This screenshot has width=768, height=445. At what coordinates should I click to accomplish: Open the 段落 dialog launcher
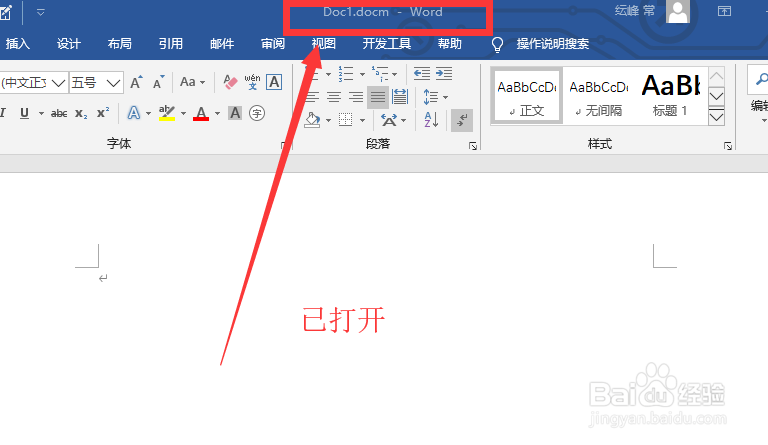tap(473, 146)
